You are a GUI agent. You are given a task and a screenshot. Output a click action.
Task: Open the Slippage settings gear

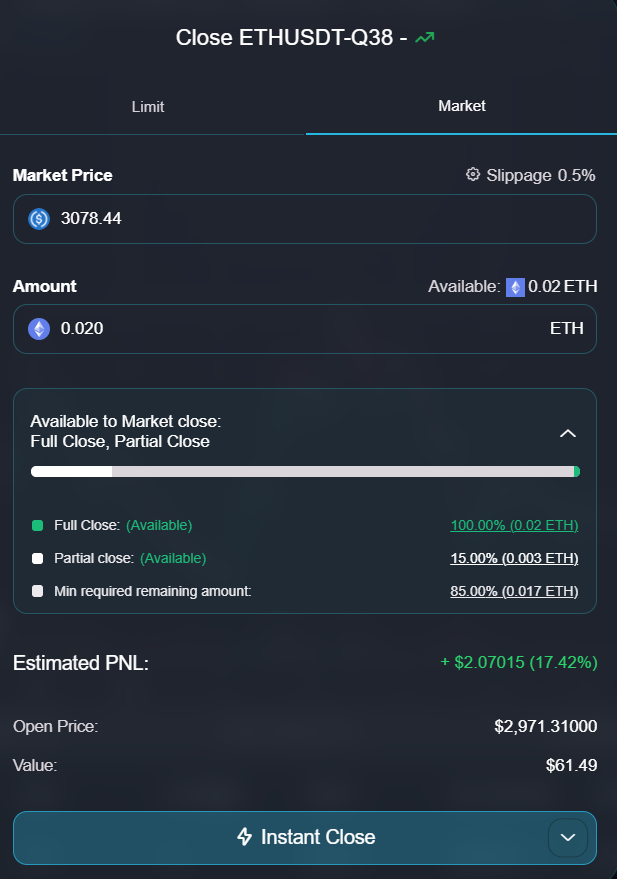pyautogui.click(x=472, y=174)
